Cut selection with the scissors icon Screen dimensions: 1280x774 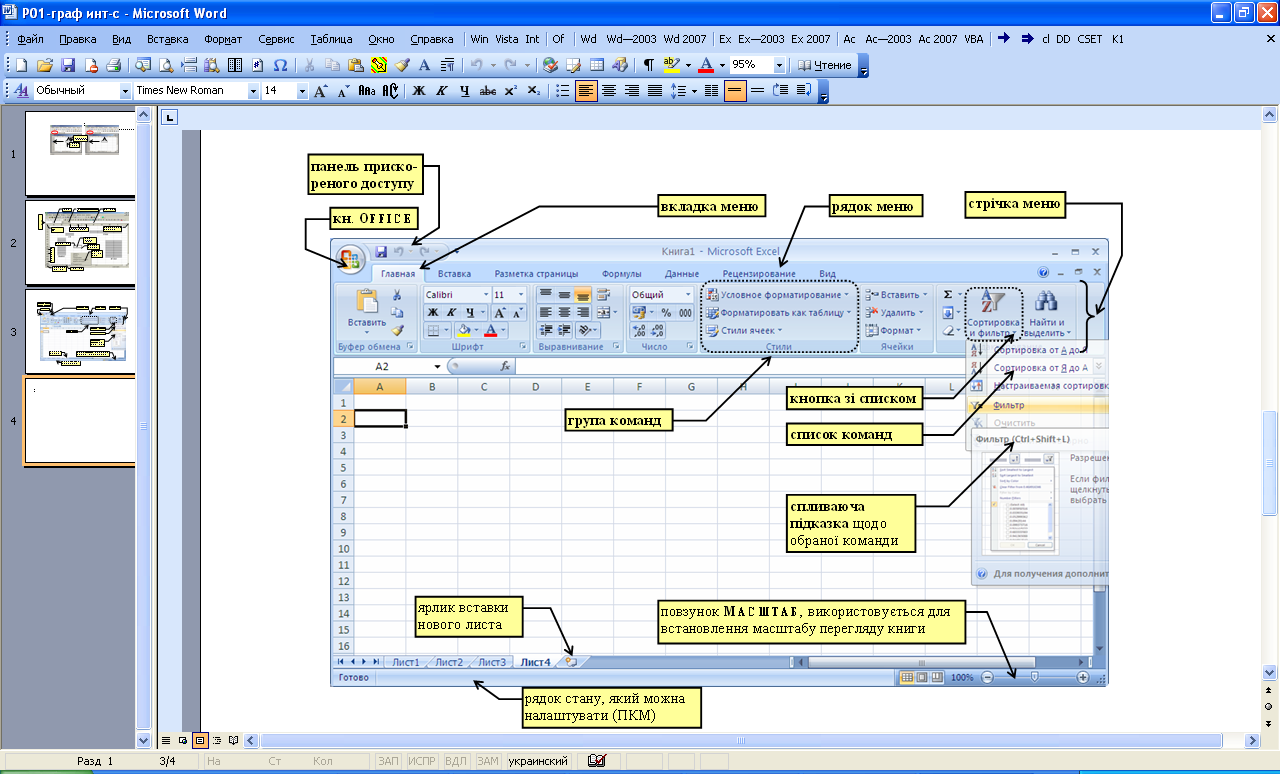(x=309, y=65)
